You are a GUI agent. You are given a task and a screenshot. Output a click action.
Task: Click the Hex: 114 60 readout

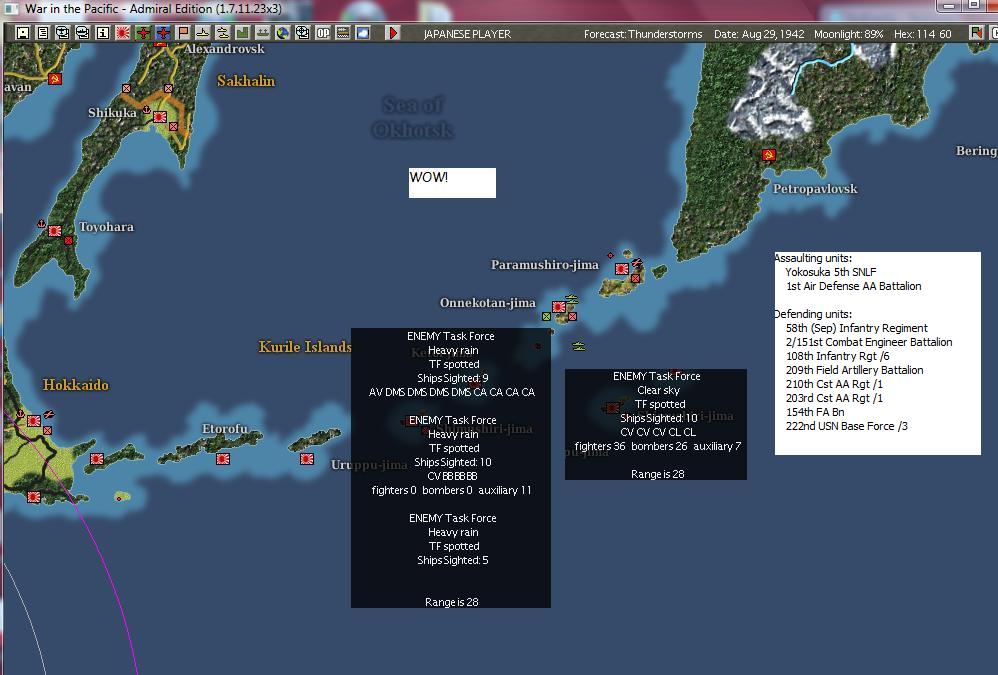point(922,34)
